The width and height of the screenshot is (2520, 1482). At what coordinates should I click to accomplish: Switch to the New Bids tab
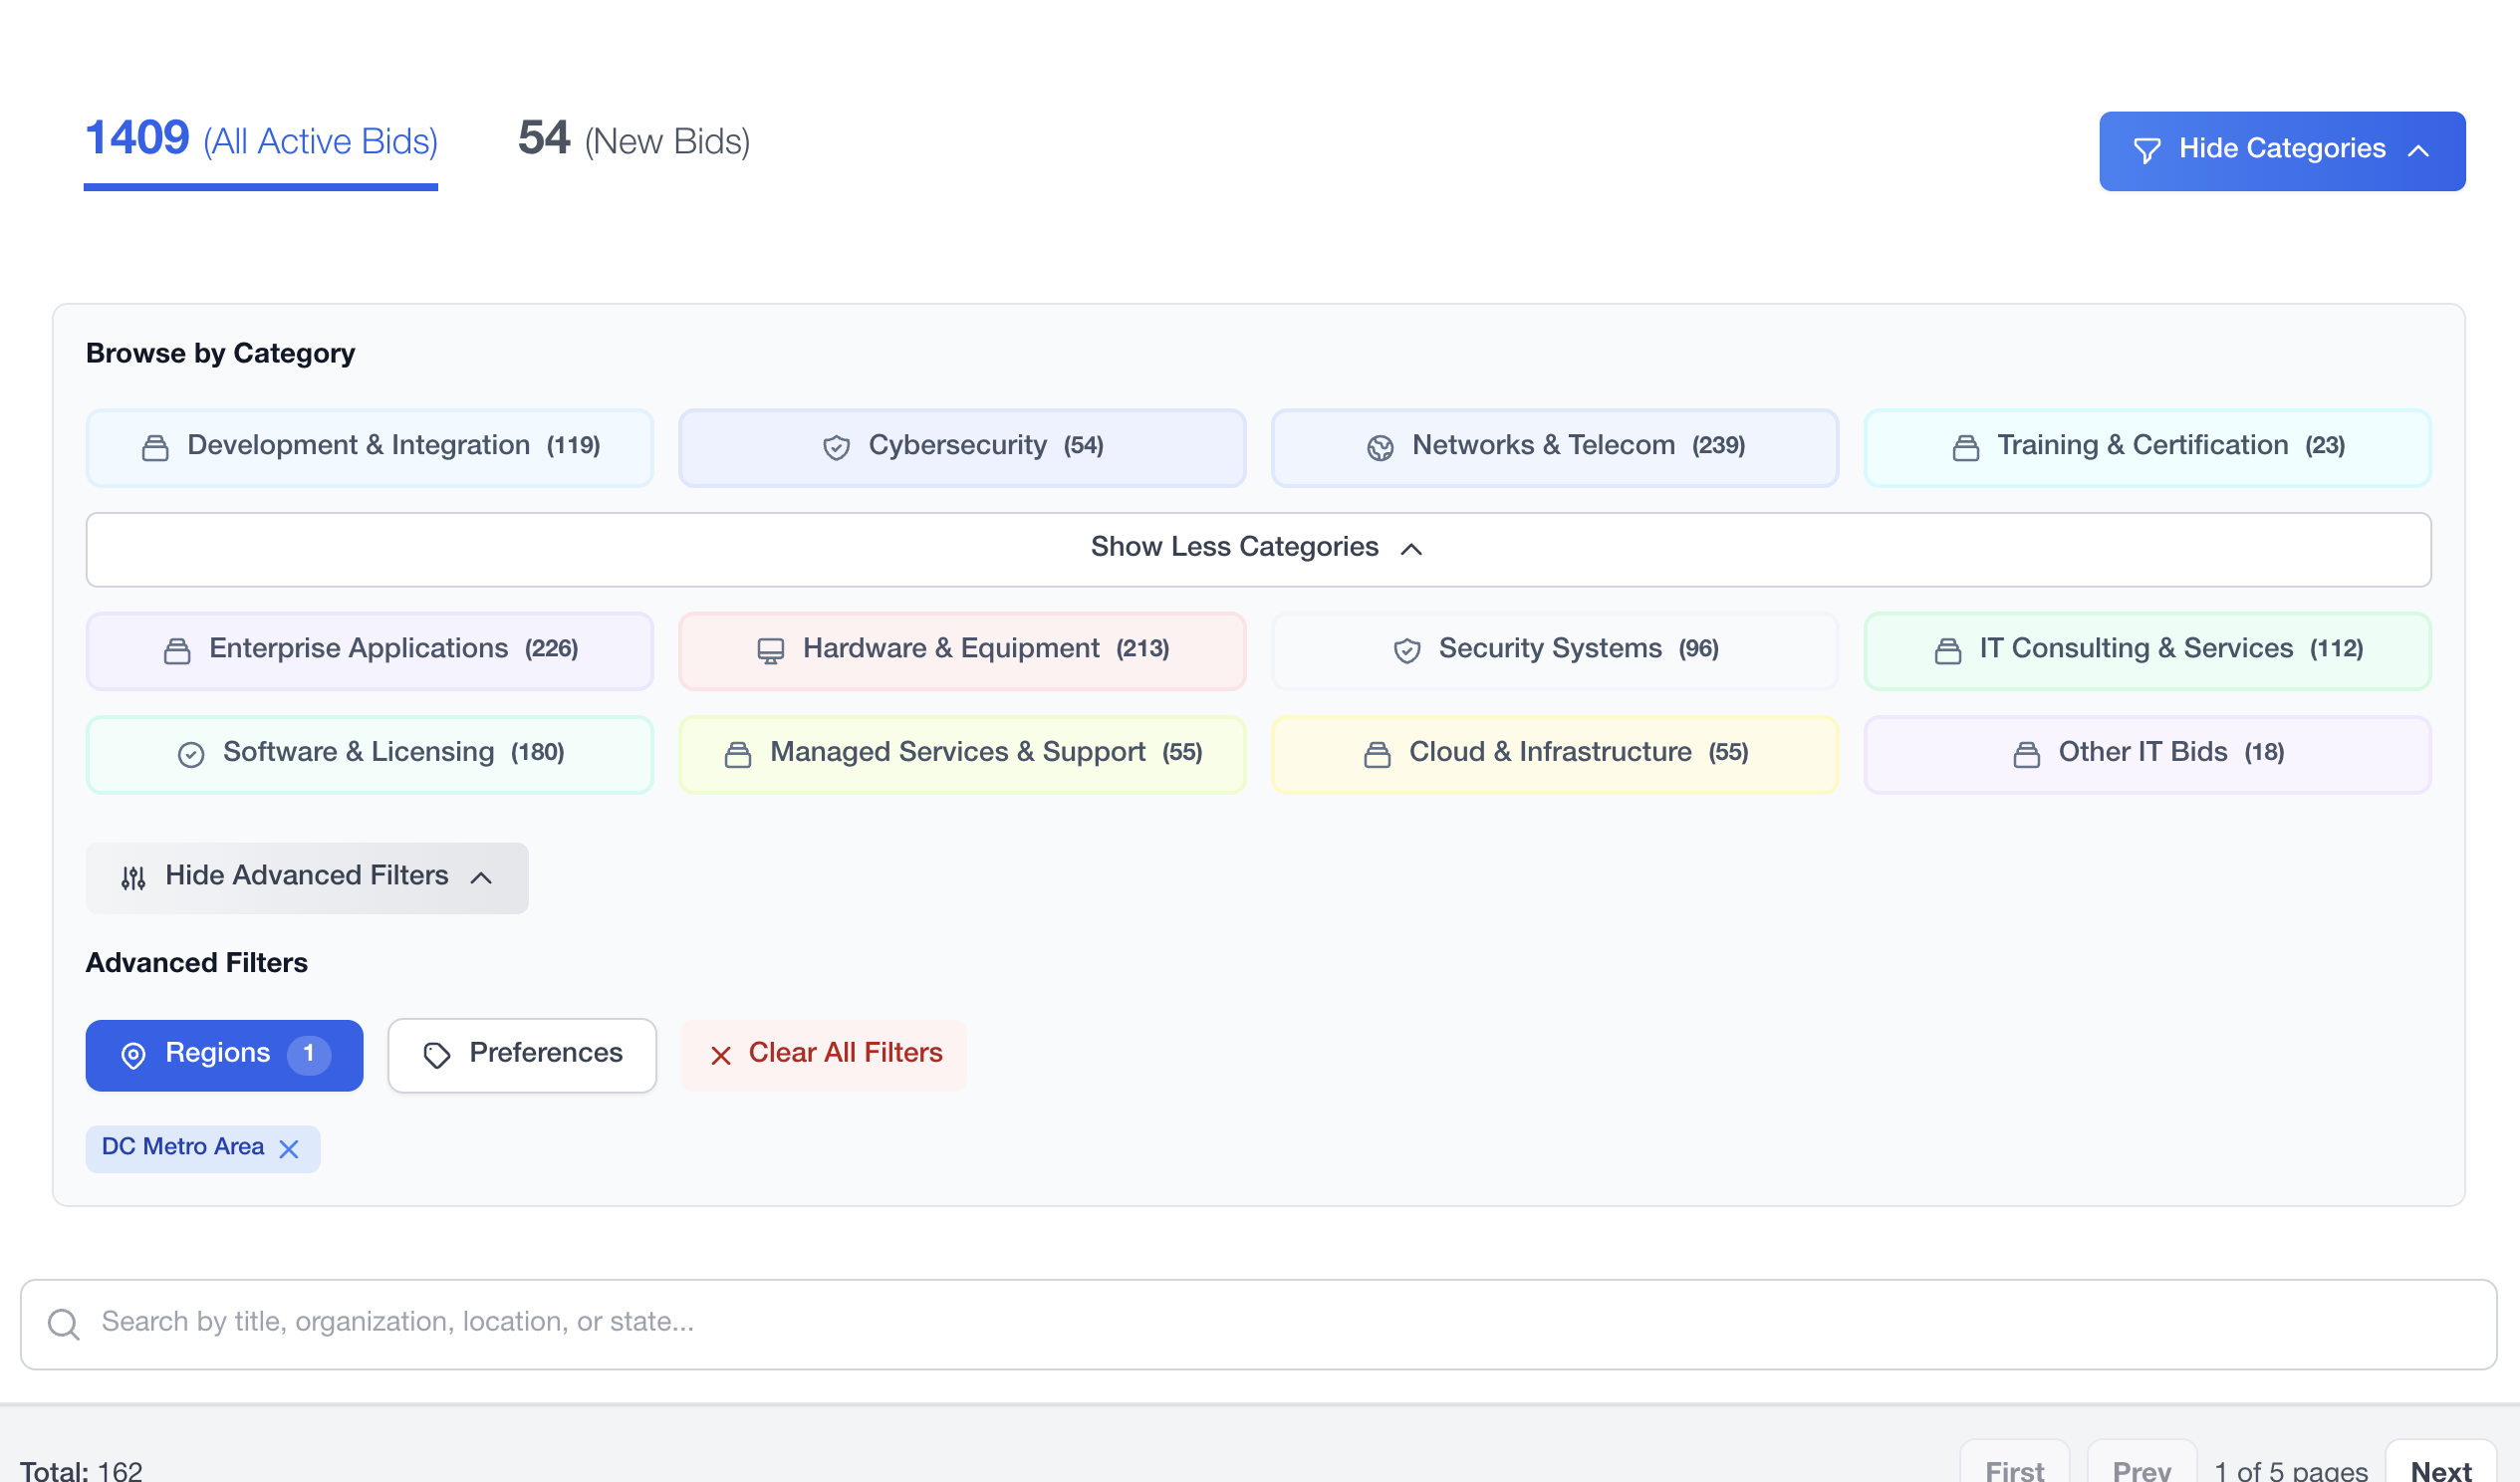[x=633, y=141]
